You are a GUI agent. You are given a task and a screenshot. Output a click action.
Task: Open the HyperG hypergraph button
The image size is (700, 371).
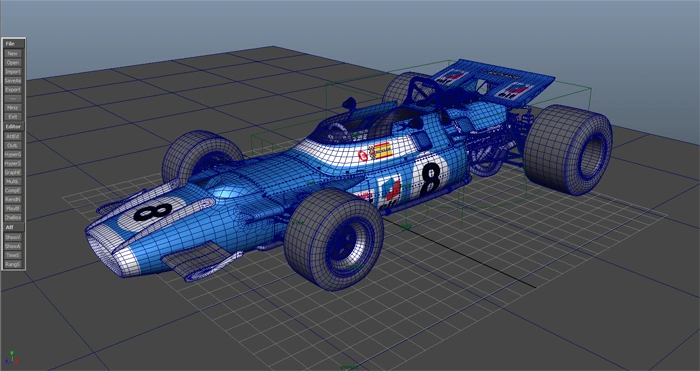tap(13, 154)
